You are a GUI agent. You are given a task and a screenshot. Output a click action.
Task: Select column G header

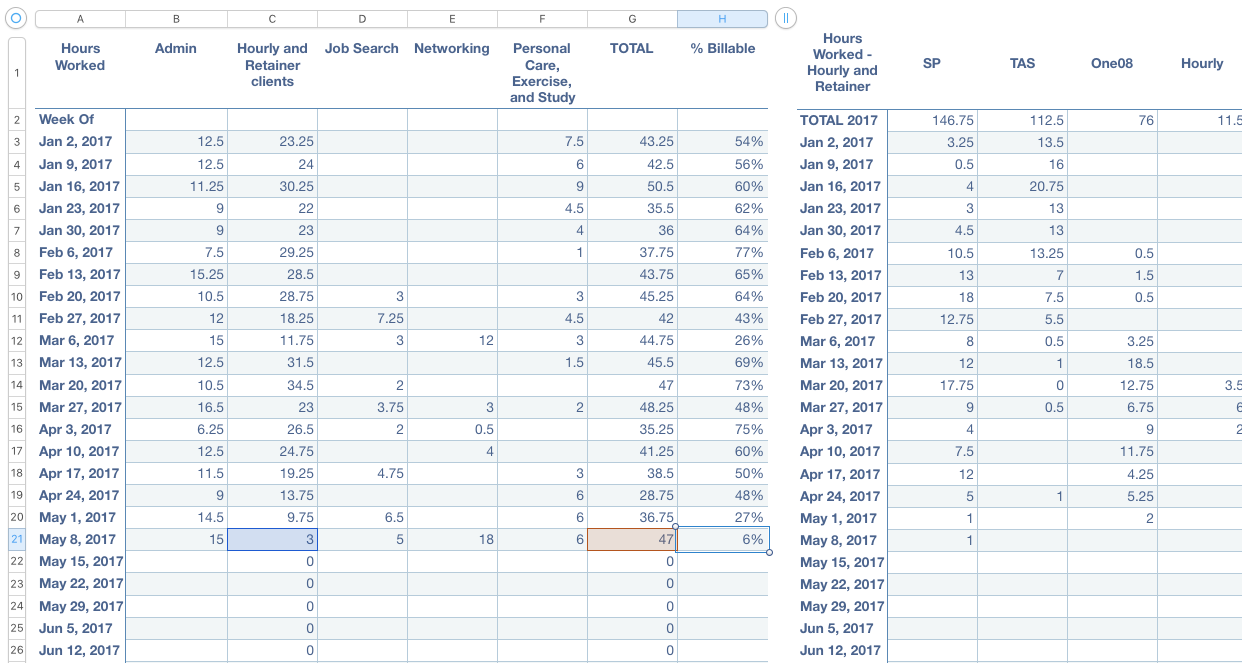point(632,19)
